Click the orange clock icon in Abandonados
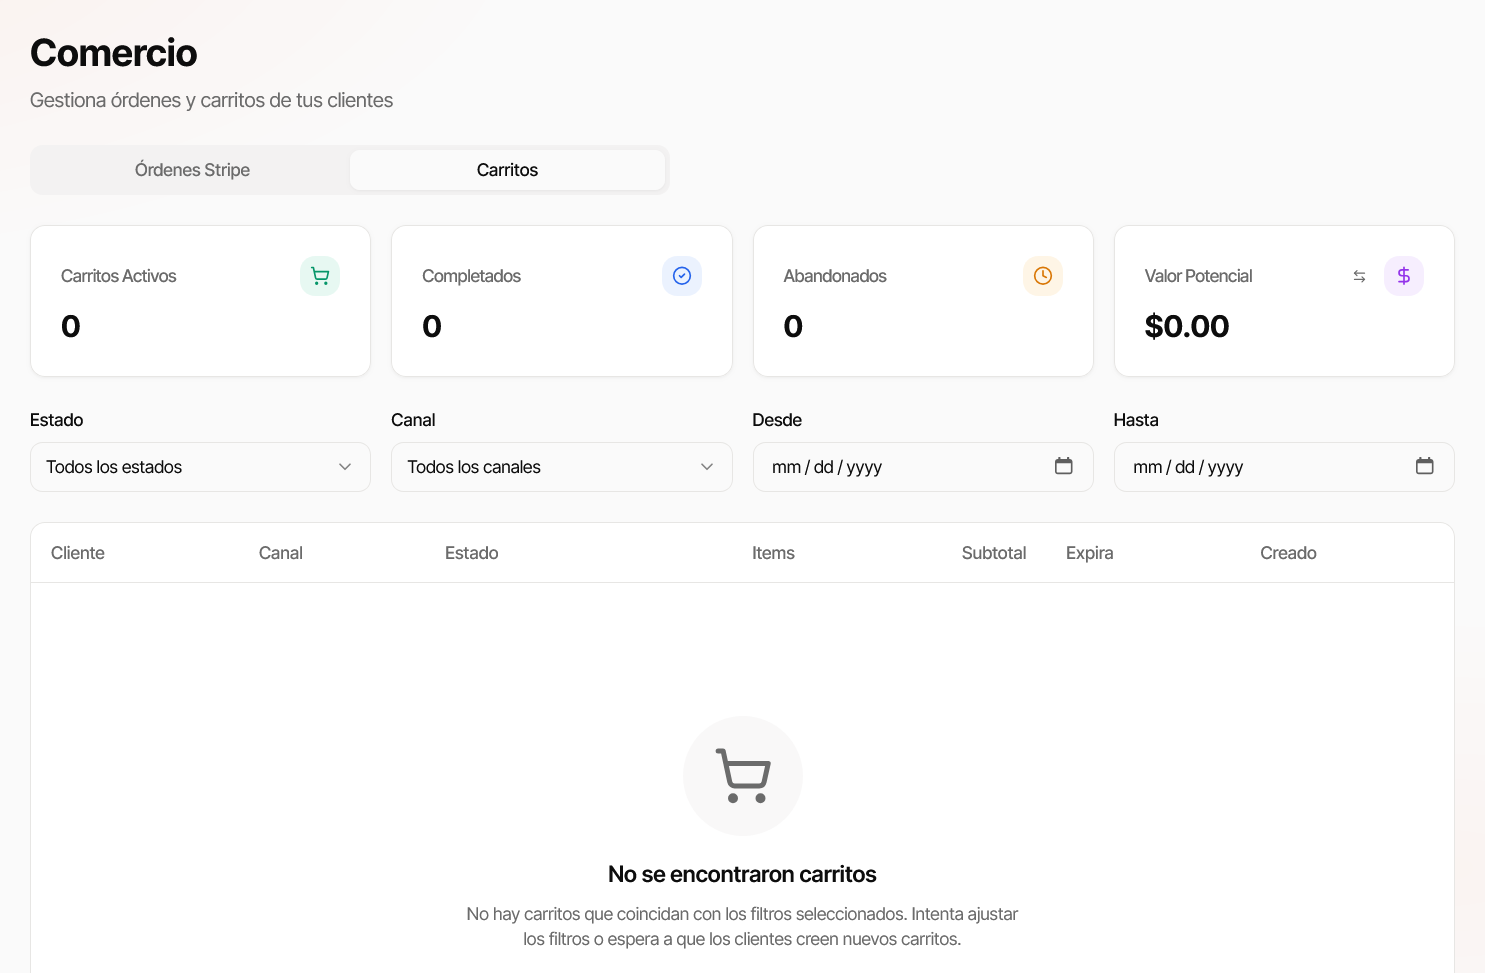Viewport: 1485px width, 973px height. click(1043, 276)
